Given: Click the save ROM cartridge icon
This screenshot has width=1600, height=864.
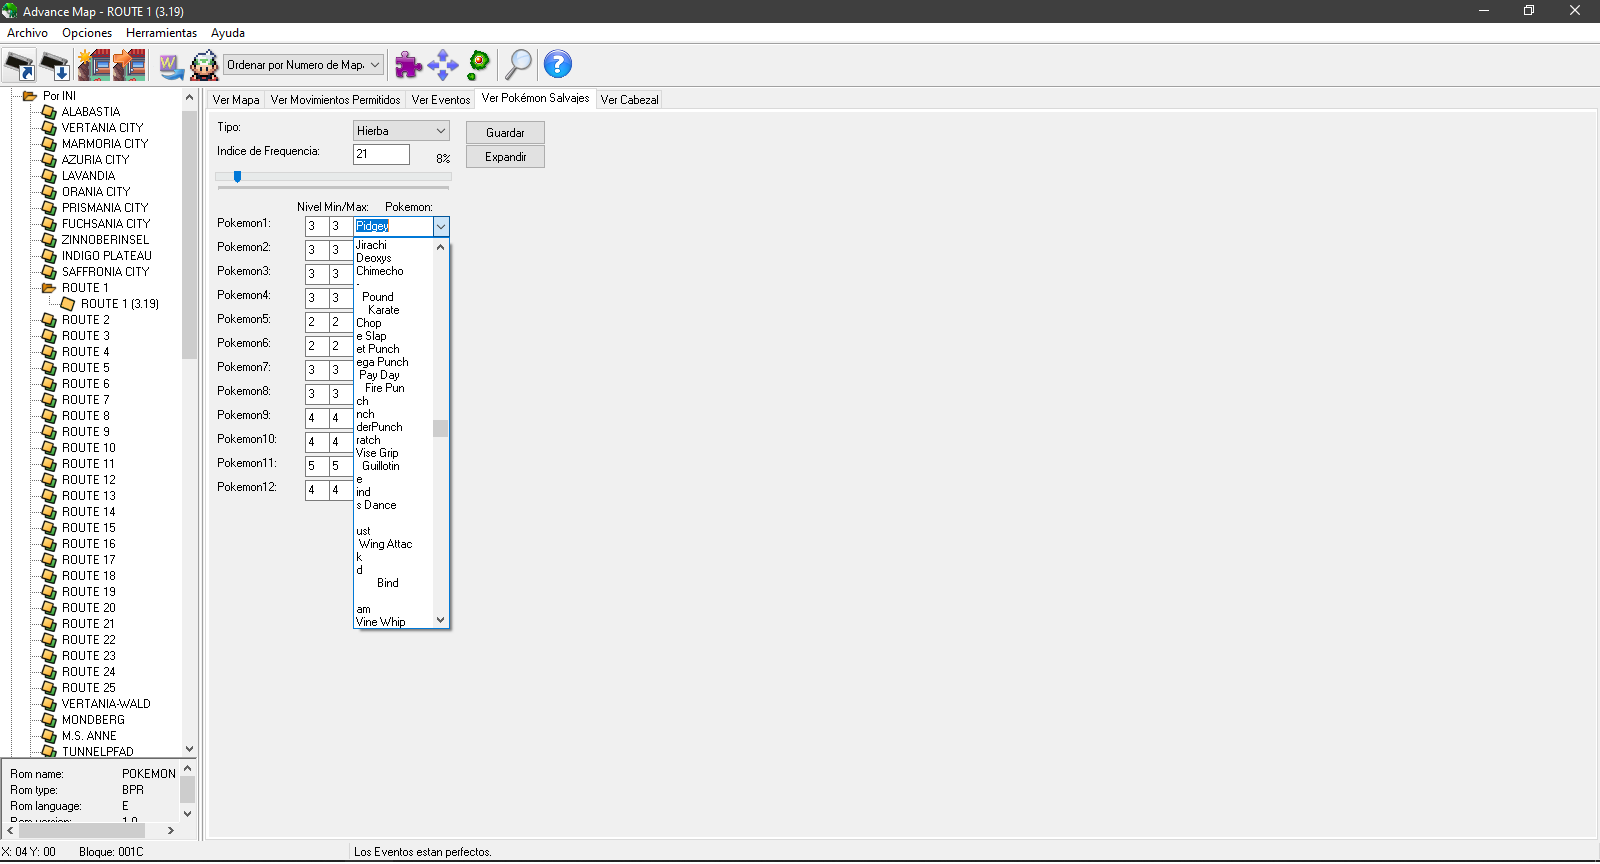Looking at the screenshot, I should (x=55, y=66).
